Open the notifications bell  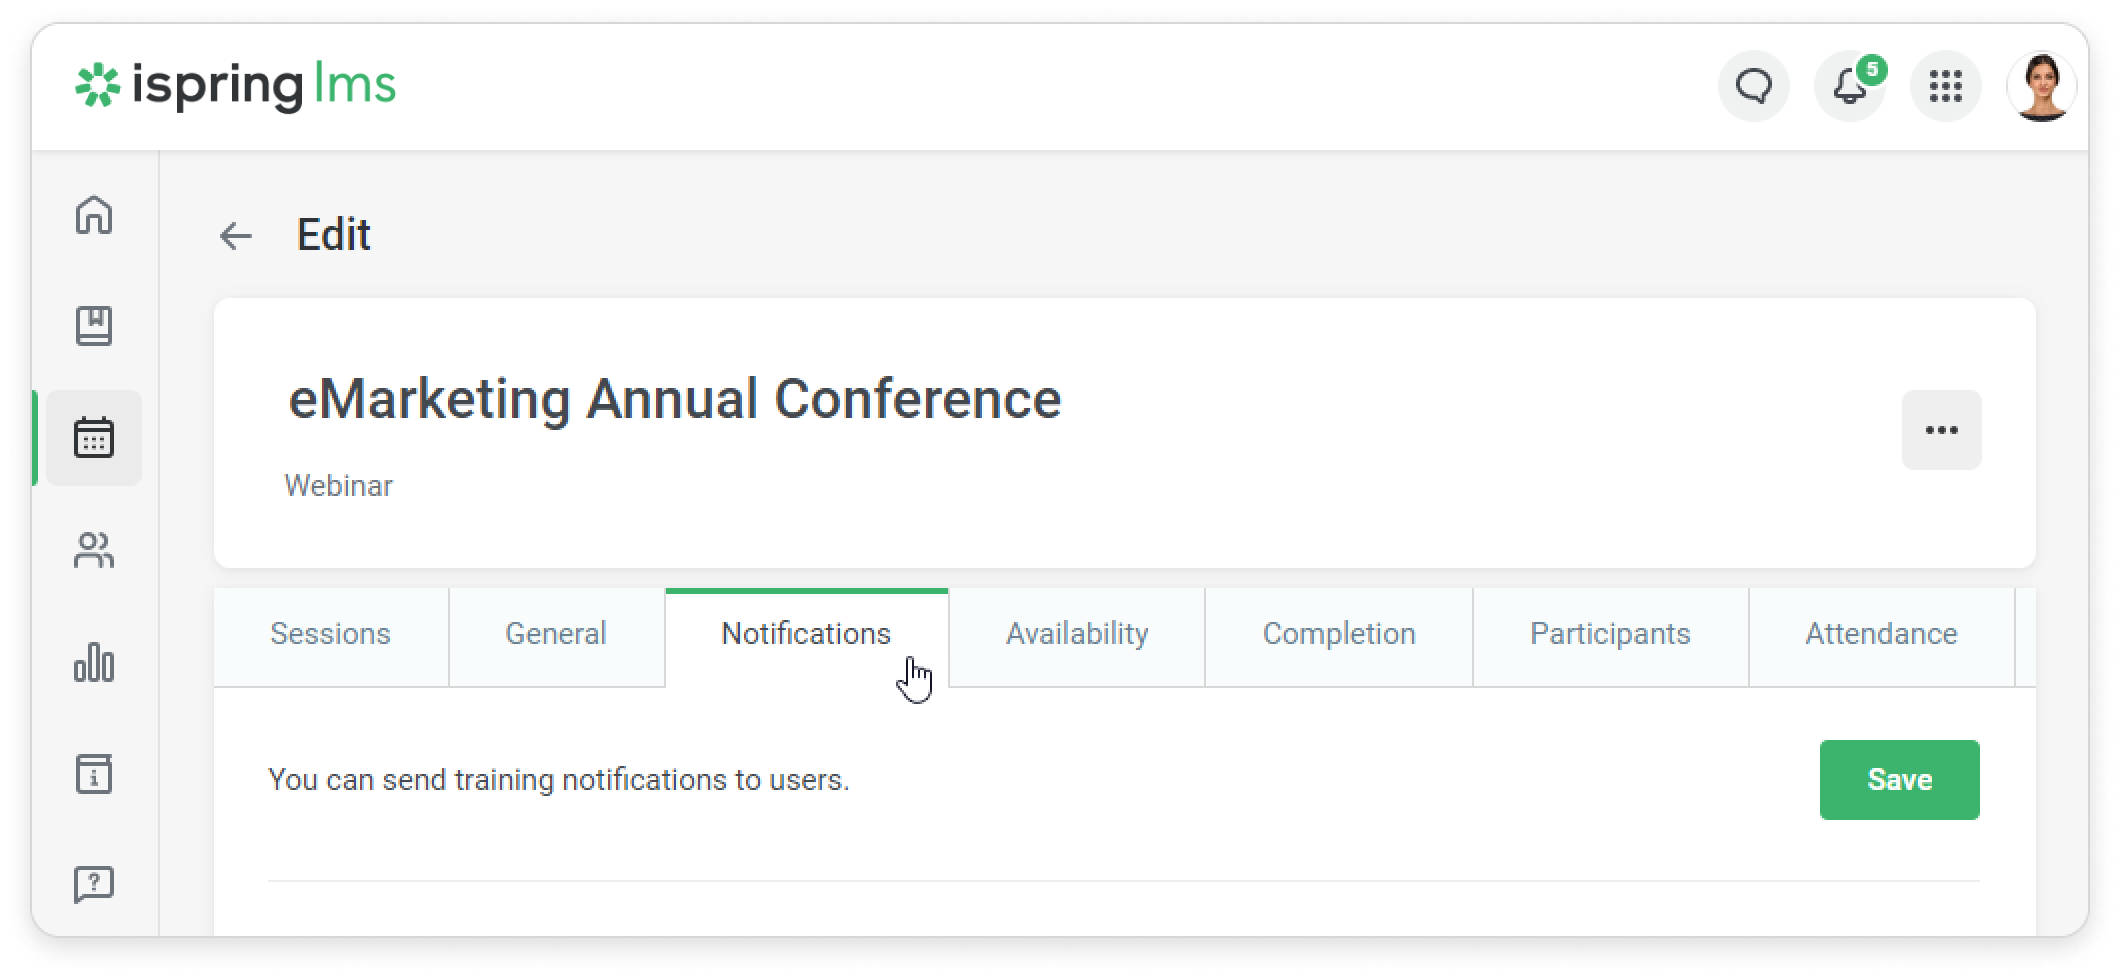(x=1849, y=86)
